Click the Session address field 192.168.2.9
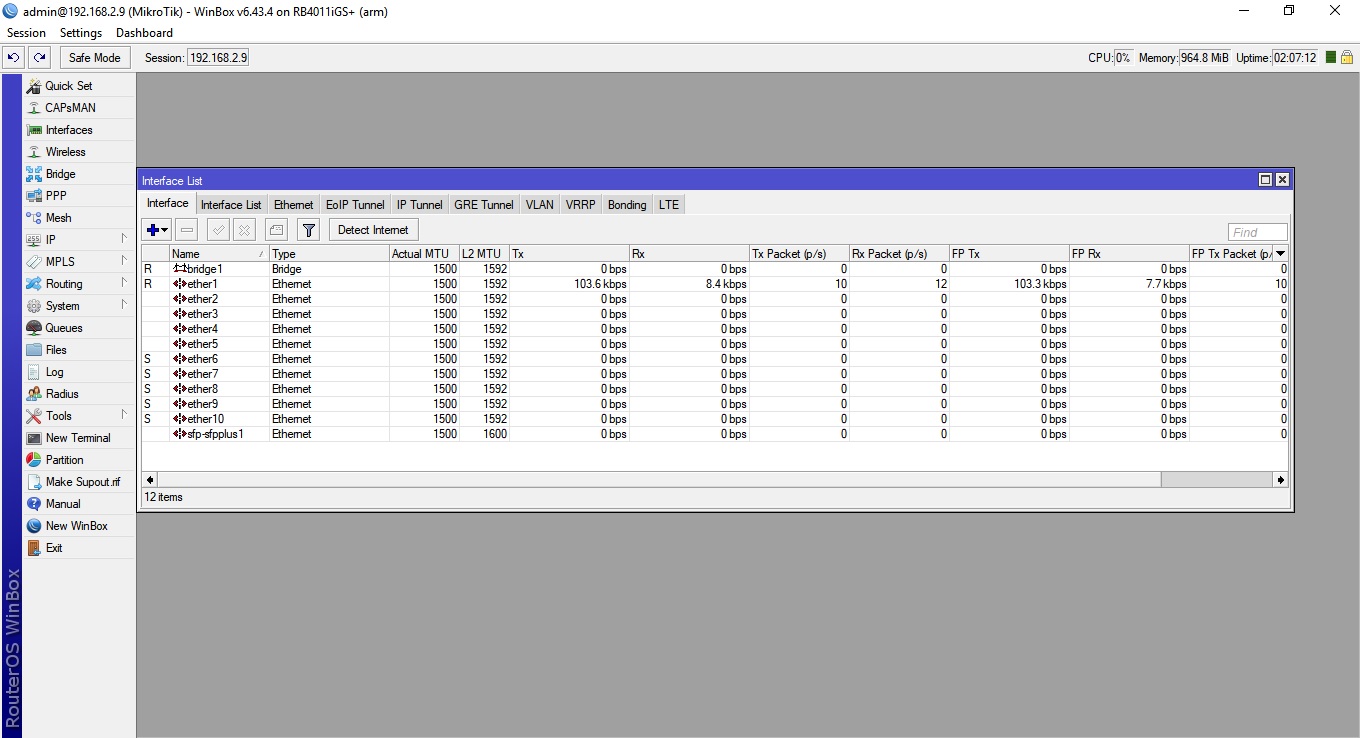This screenshot has width=1360, height=738. [x=217, y=58]
